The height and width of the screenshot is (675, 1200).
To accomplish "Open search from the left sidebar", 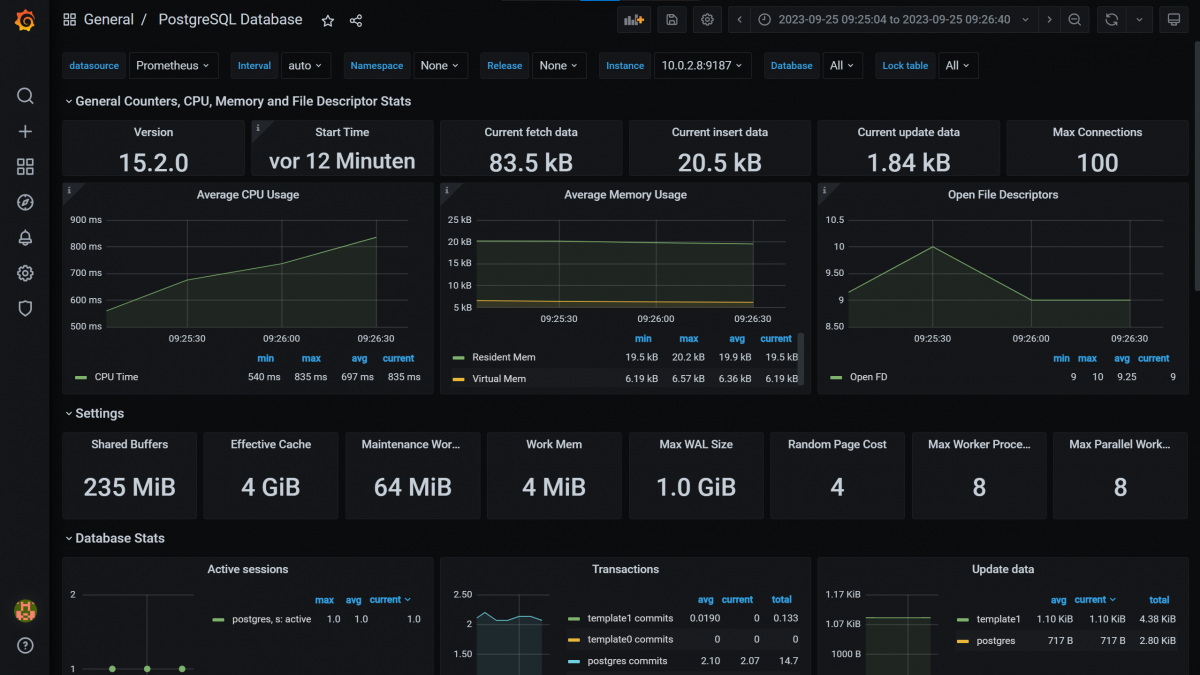I will coord(25,96).
